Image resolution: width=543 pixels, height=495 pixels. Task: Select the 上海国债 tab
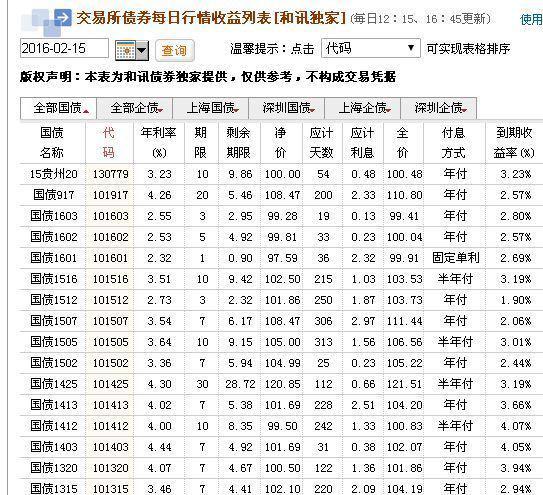211,108
